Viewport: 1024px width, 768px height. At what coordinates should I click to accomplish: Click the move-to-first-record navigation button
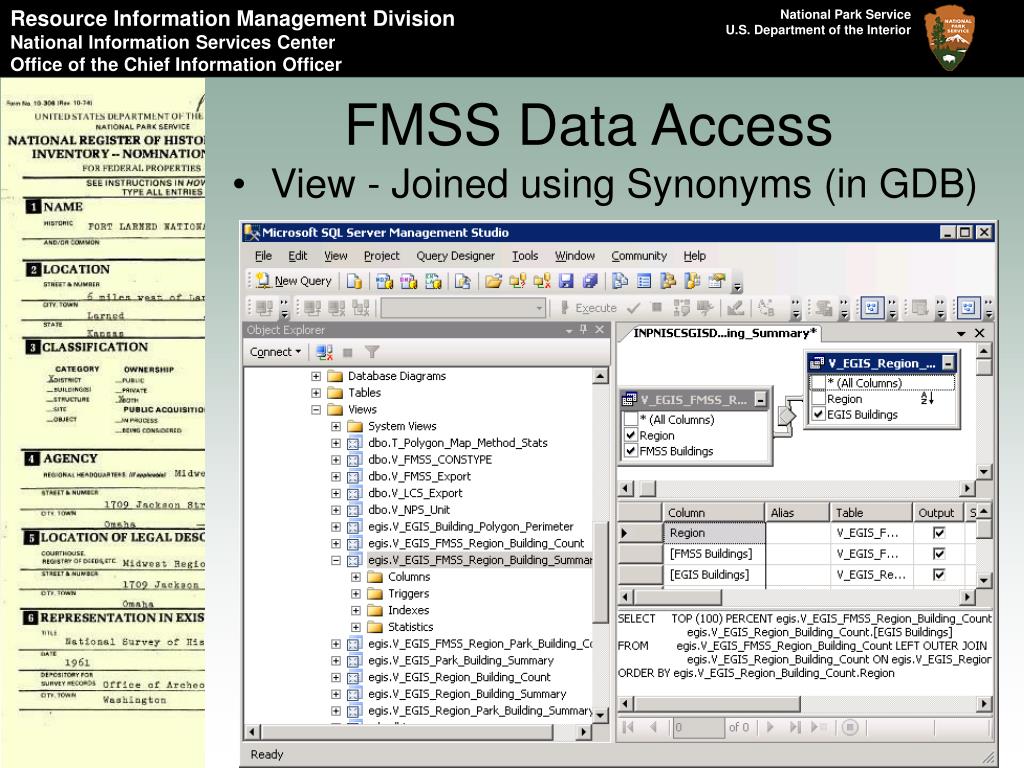[628, 727]
